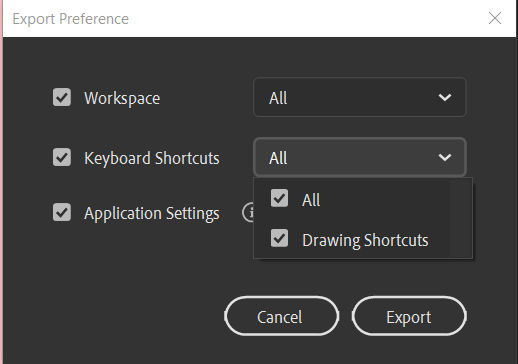Viewport: 518px width, 364px height.
Task: Click the Application Settings info icon
Action: tap(248, 212)
